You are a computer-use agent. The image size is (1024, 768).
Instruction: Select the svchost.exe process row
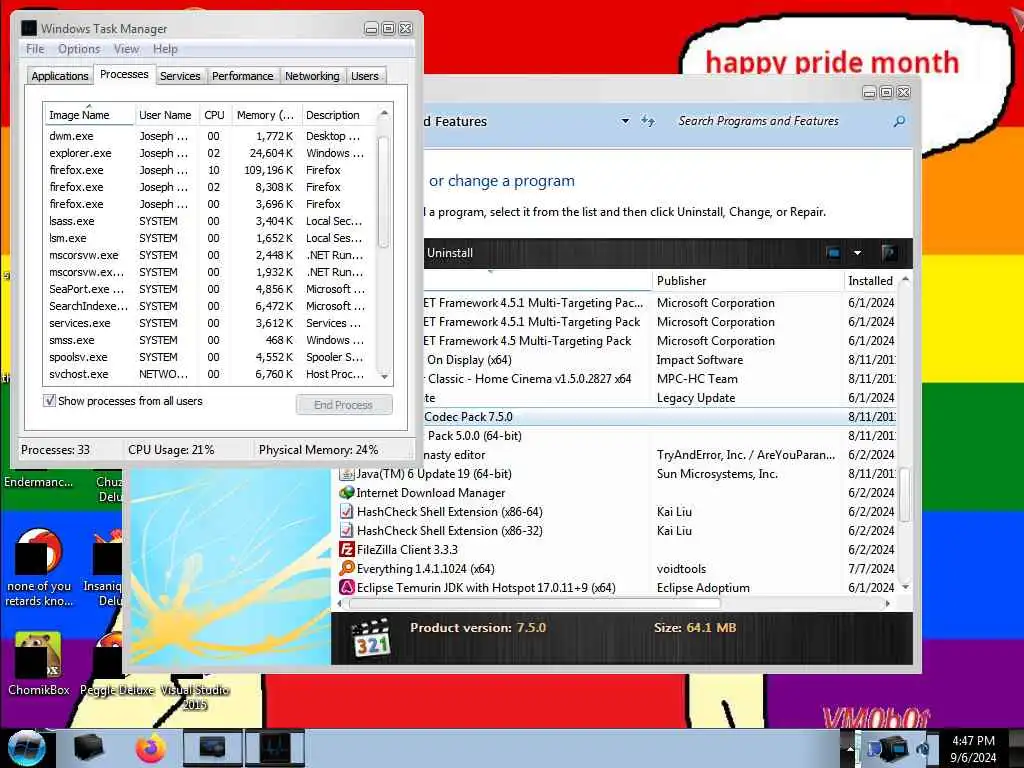209,374
